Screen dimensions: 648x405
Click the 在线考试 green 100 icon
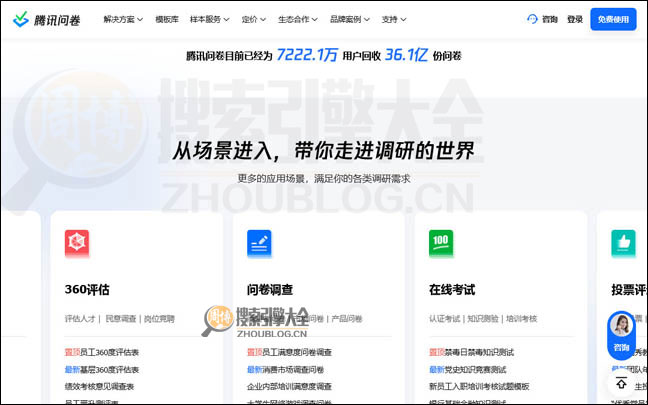[441, 242]
